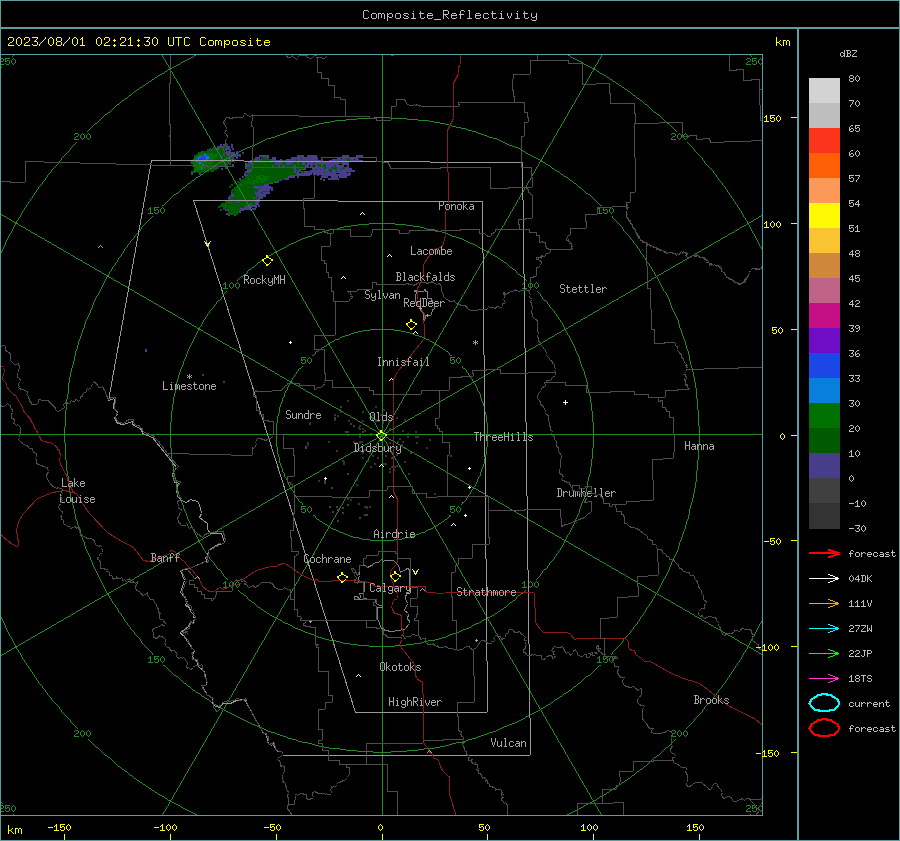The image size is (900, 841).
Task: Click the dBZ legend heading
Action: (848, 53)
